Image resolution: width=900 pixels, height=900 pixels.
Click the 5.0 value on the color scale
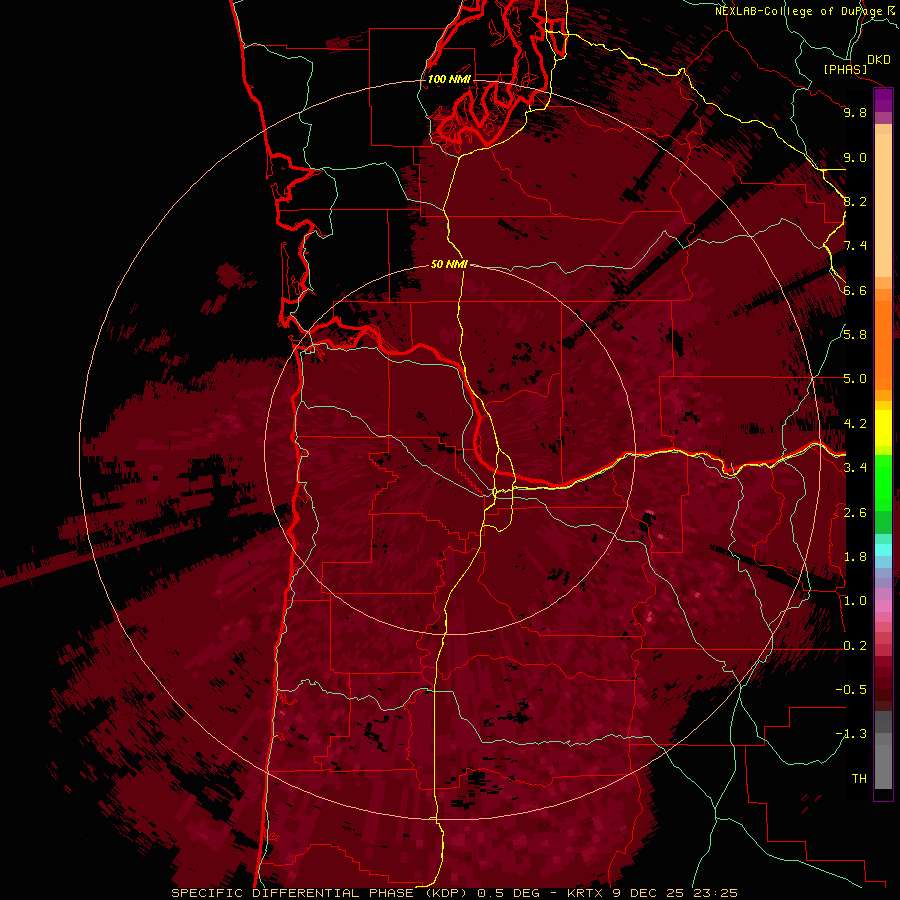[855, 379]
